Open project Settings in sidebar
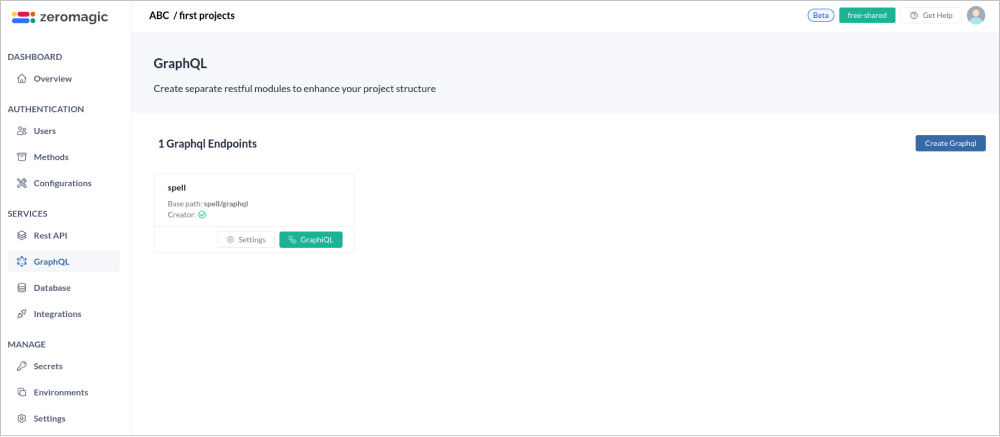 pos(64,419)
